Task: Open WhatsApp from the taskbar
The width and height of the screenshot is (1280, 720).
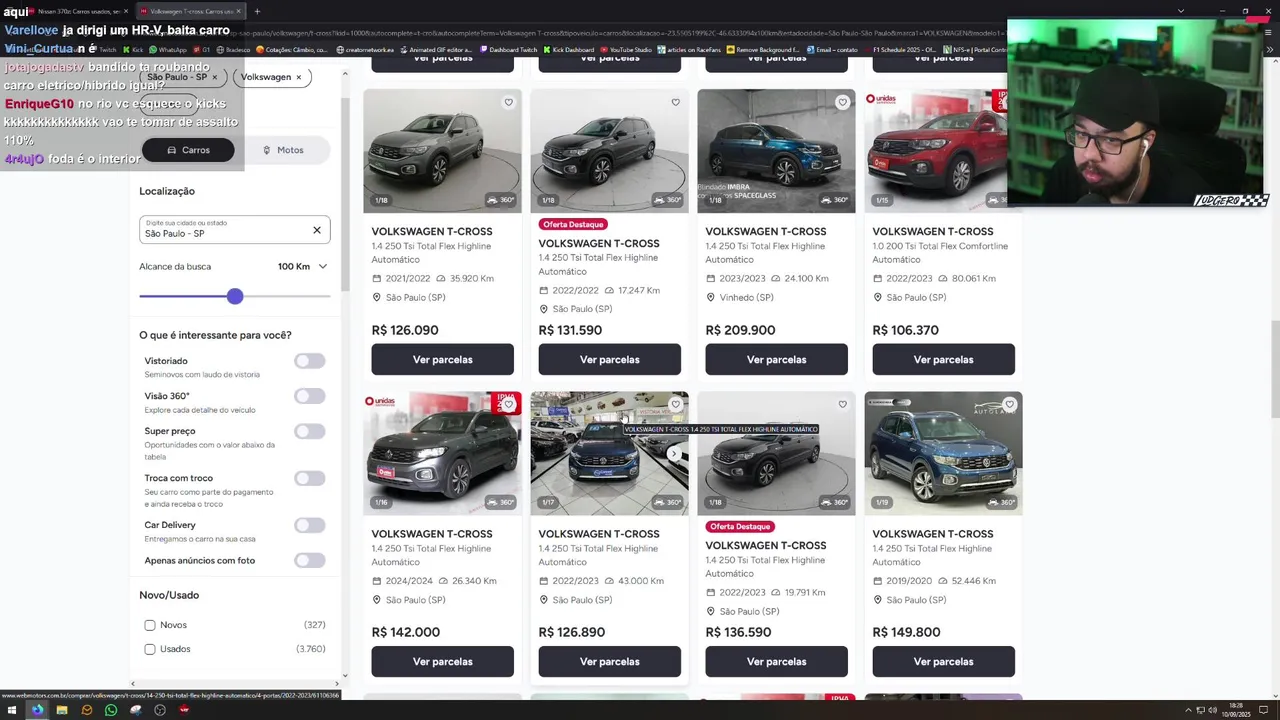Action: 111,710
